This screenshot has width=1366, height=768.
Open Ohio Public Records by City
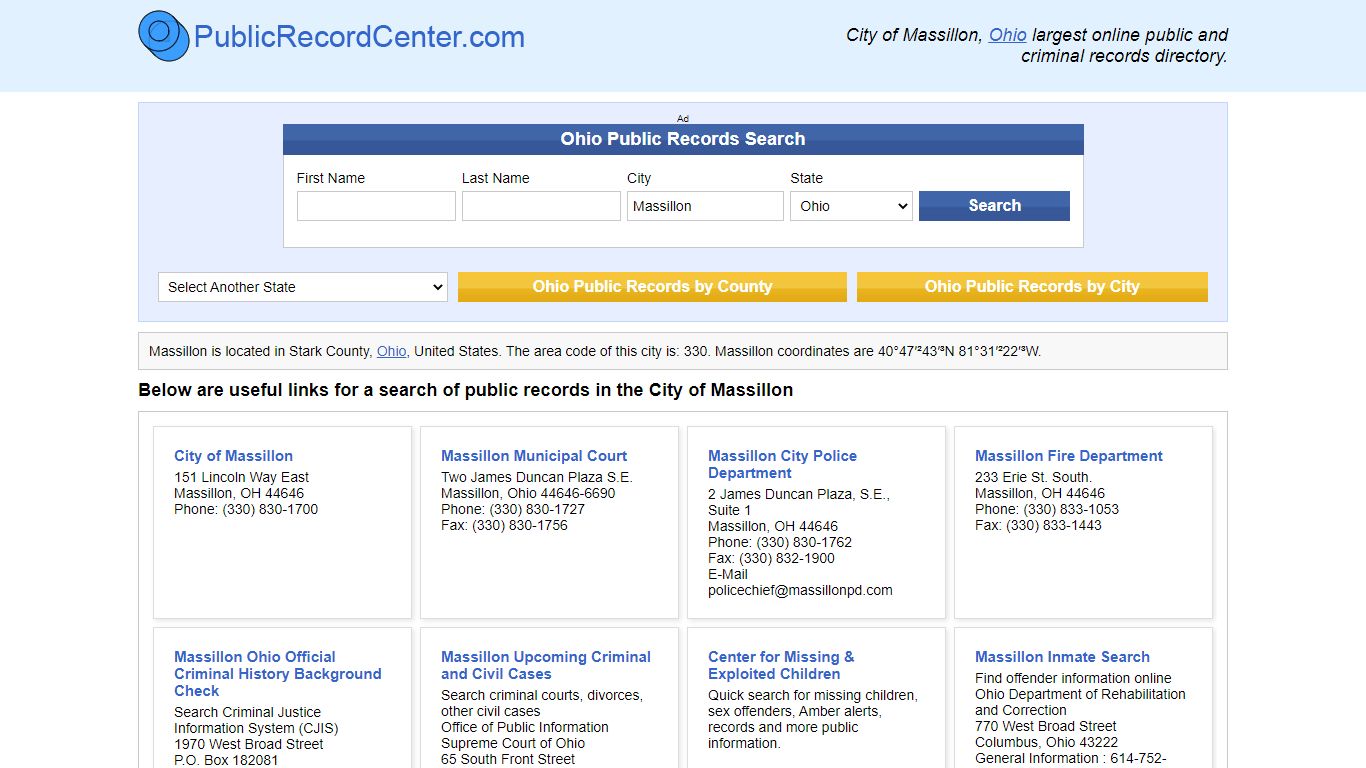pos(1032,287)
